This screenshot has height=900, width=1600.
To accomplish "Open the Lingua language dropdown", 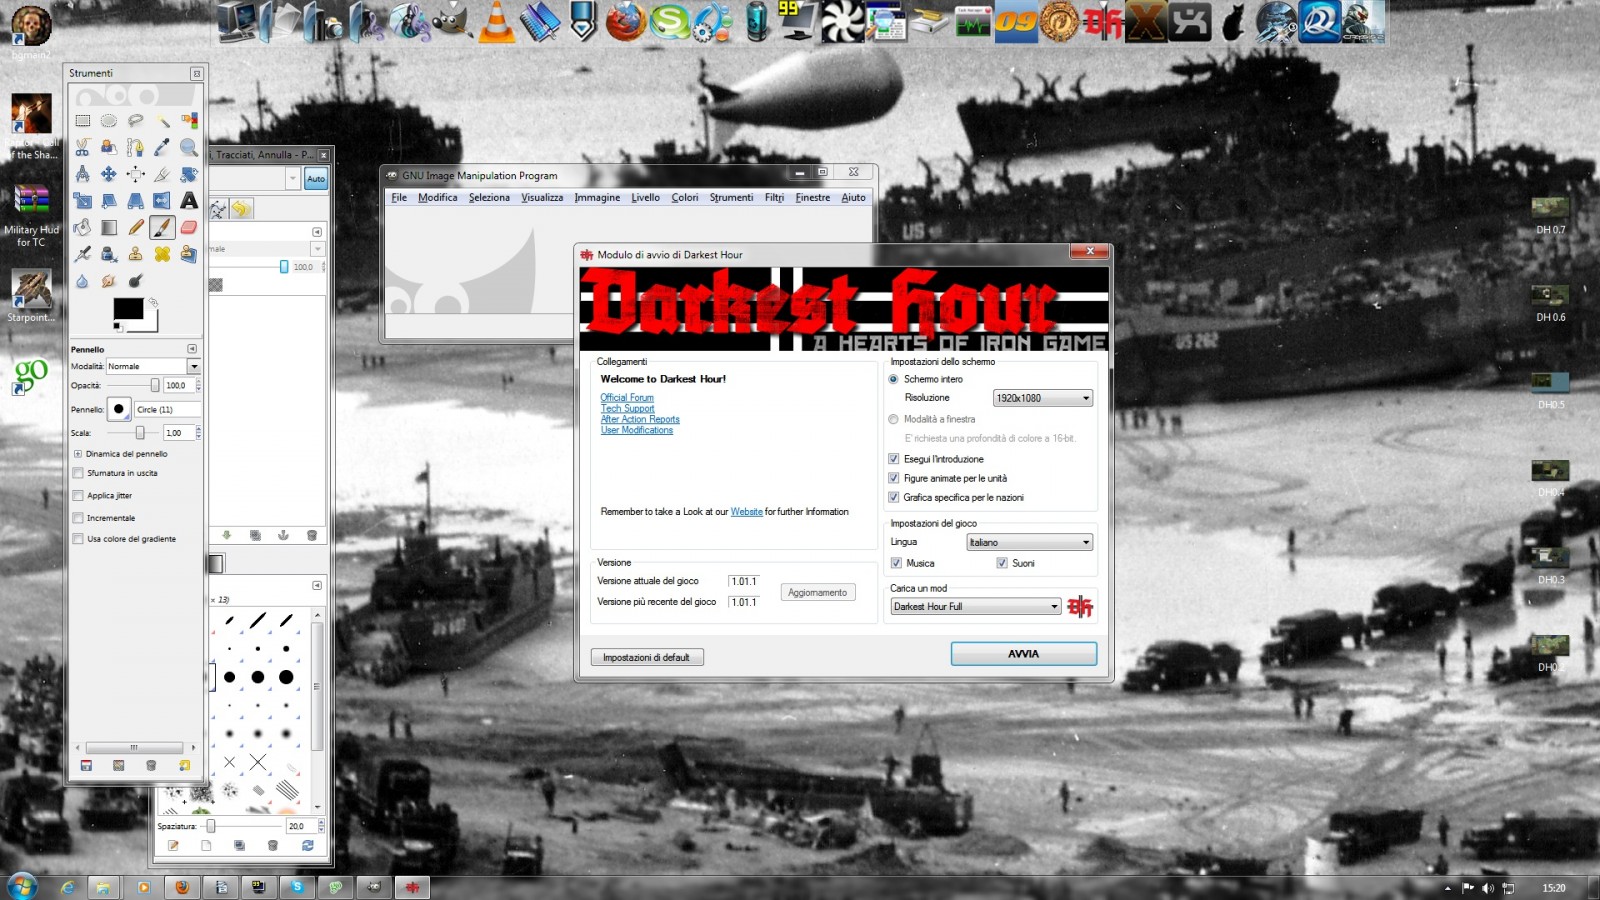I will [x=1029, y=542].
